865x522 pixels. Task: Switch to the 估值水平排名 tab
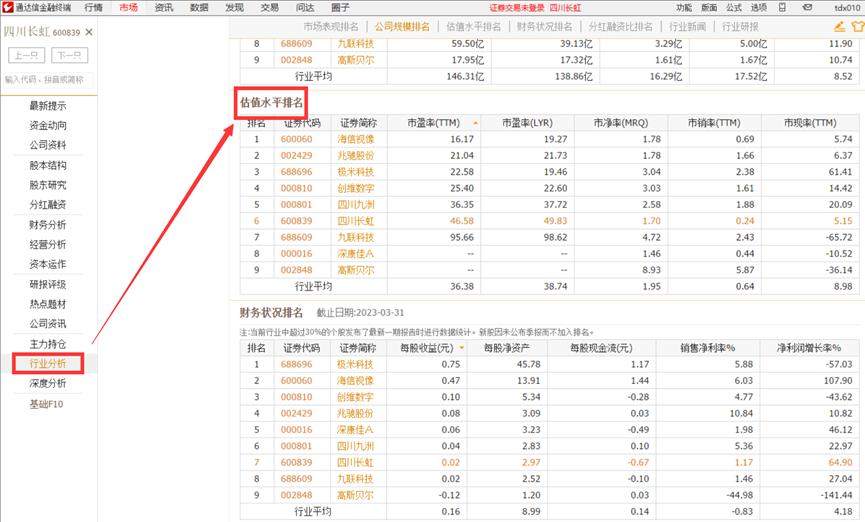tap(473, 26)
